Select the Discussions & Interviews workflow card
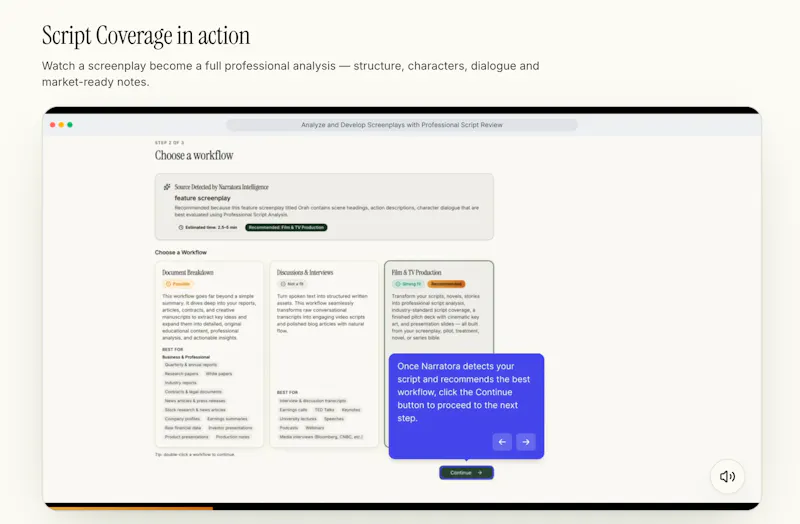Viewport: 800px width, 524px height. (x=324, y=354)
